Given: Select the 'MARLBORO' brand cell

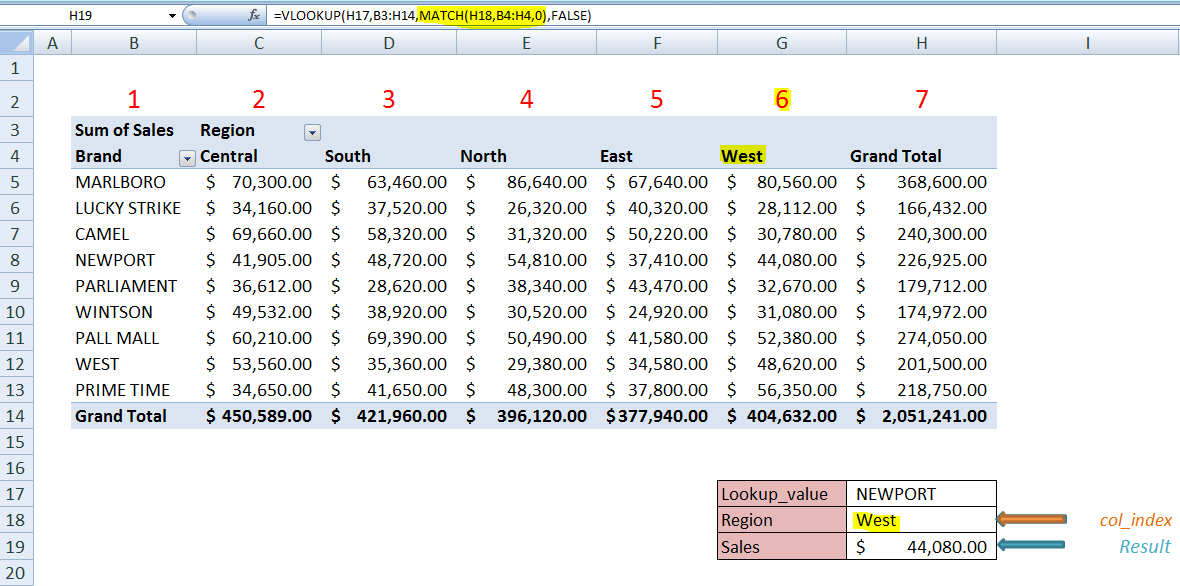Looking at the screenshot, I should [134, 182].
